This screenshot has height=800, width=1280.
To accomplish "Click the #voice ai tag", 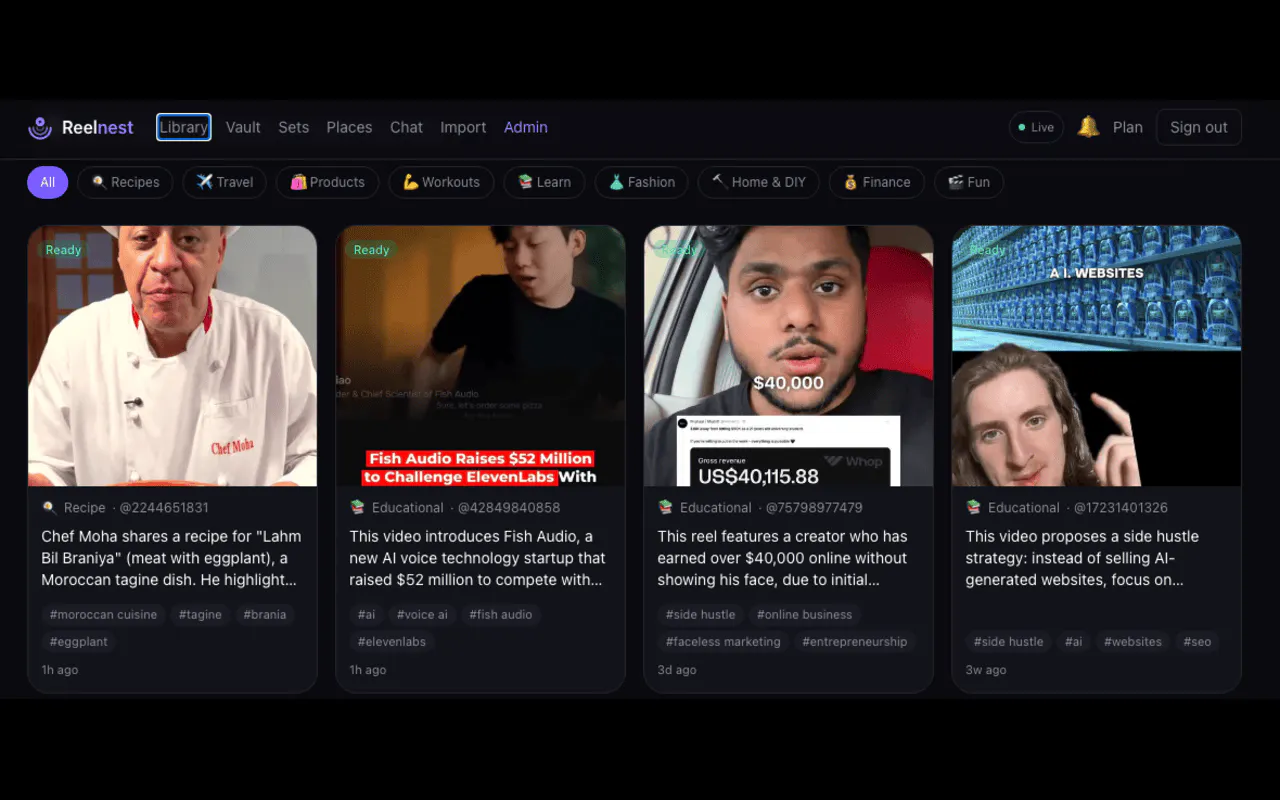I will coord(422,615).
